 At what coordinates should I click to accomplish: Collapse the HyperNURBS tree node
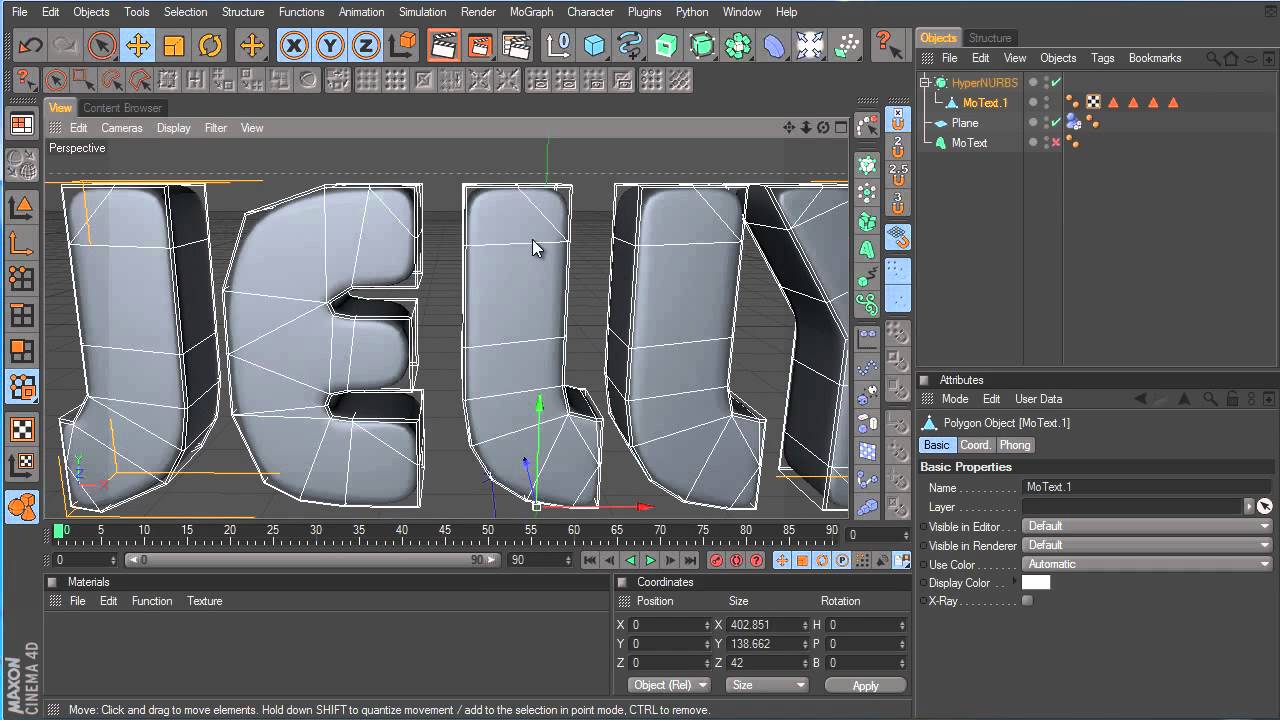click(x=925, y=83)
